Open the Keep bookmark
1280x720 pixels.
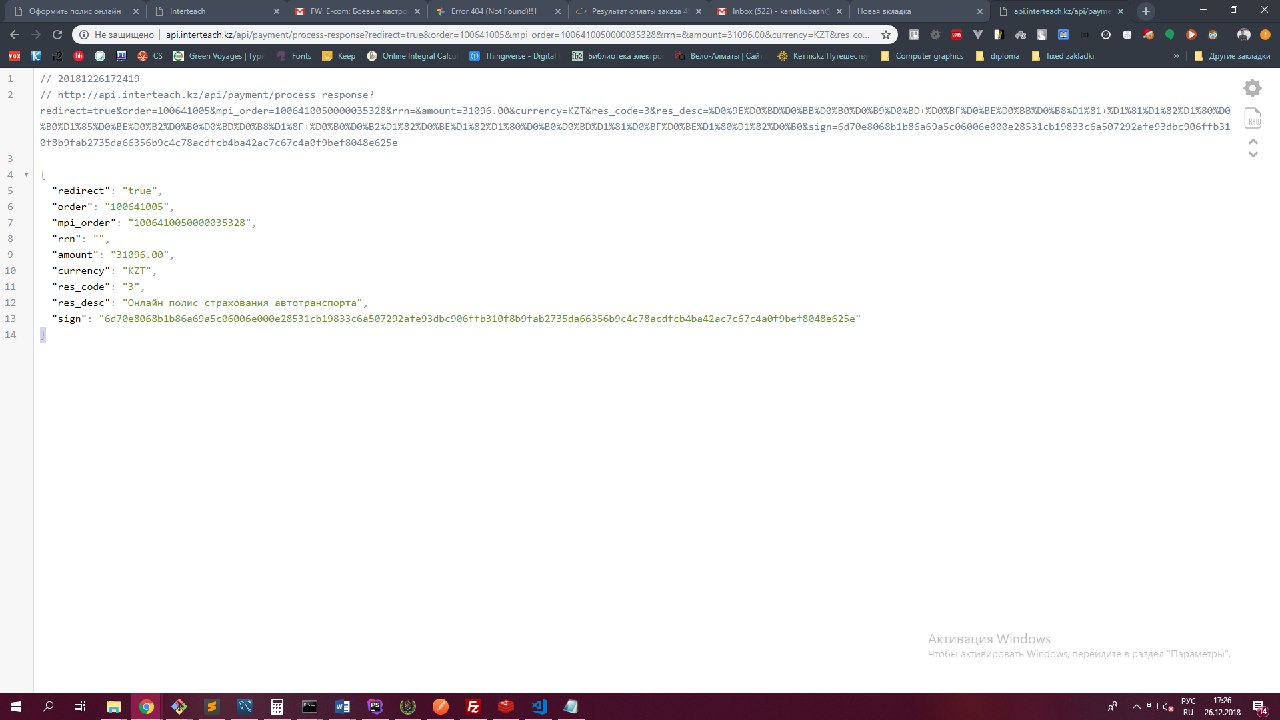[339, 56]
